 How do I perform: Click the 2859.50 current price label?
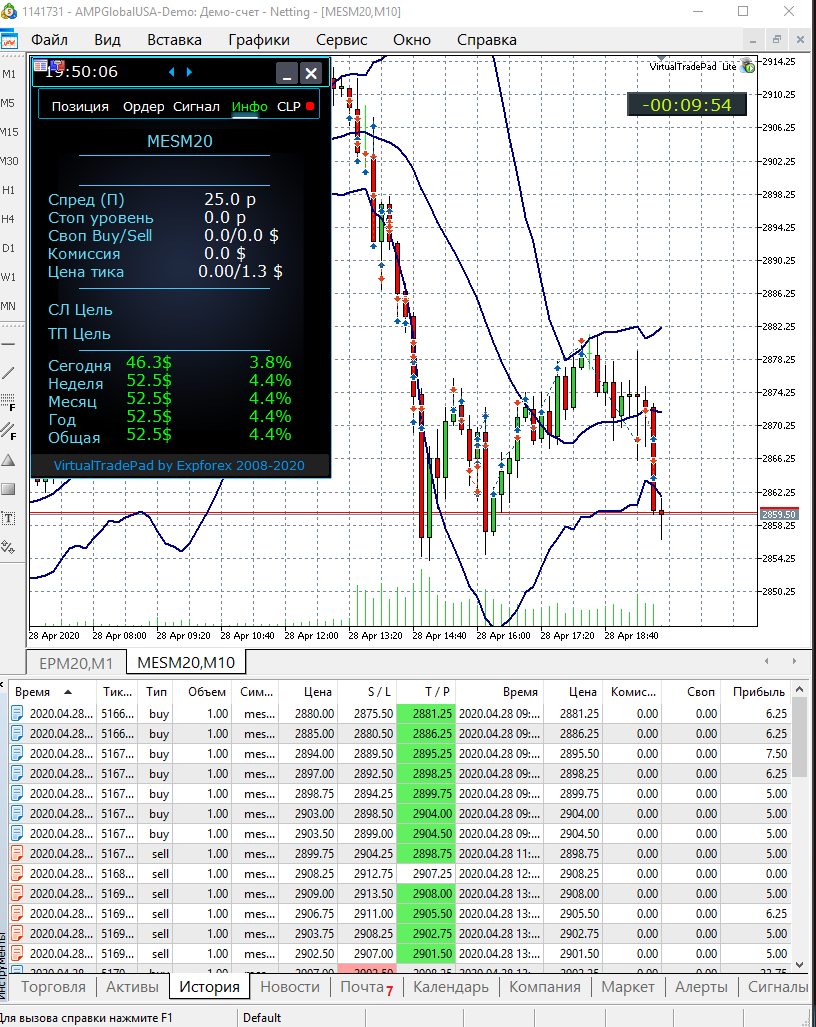tap(778, 515)
